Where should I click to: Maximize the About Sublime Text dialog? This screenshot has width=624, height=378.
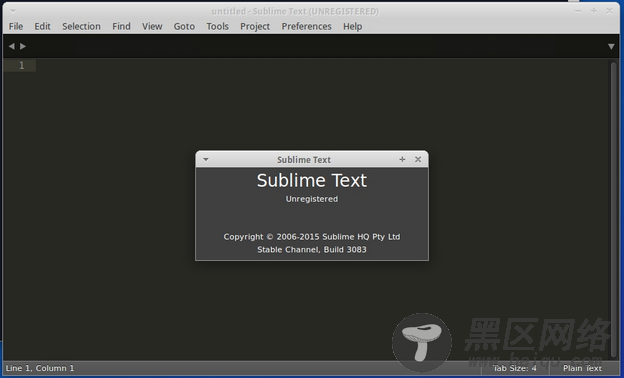pos(402,159)
